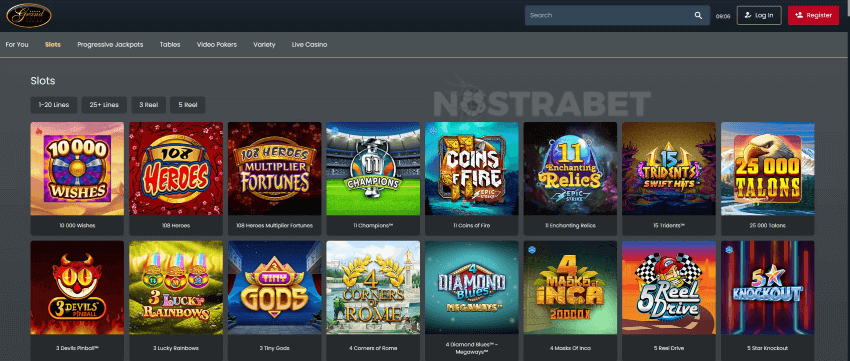The height and width of the screenshot is (361, 850).
Task: Click the "4 Corners of Rome" caption
Action: (373, 348)
